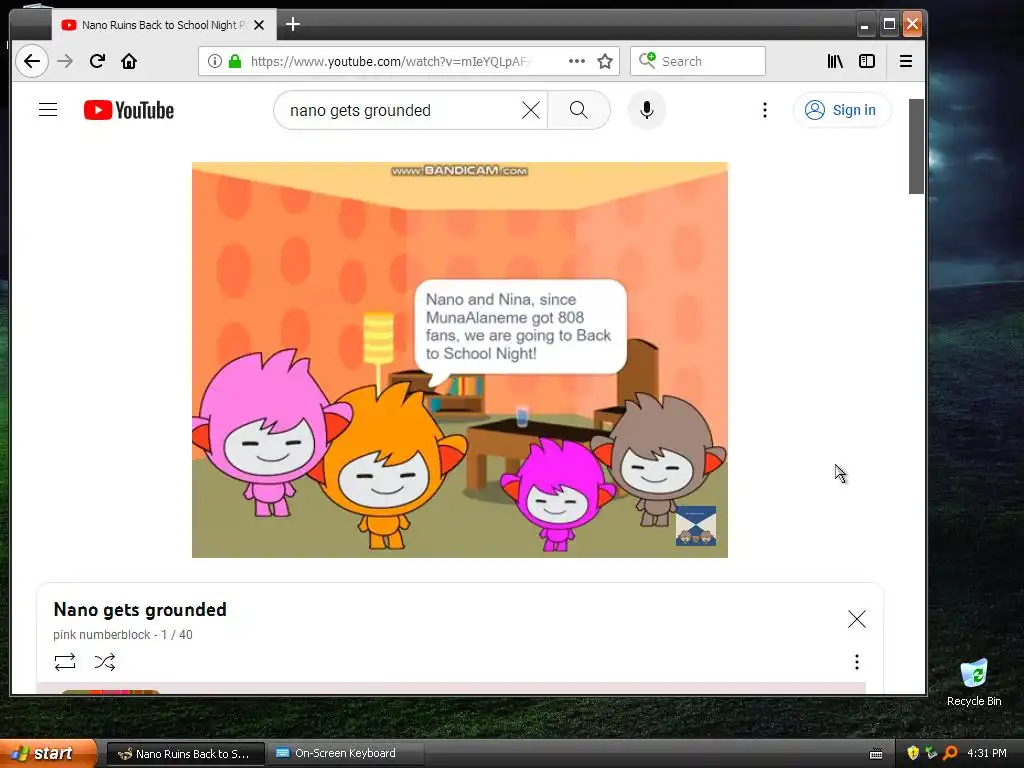Open Nano gets grounded playlist title
This screenshot has width=1024, height=768.
(x=140, y=610)
